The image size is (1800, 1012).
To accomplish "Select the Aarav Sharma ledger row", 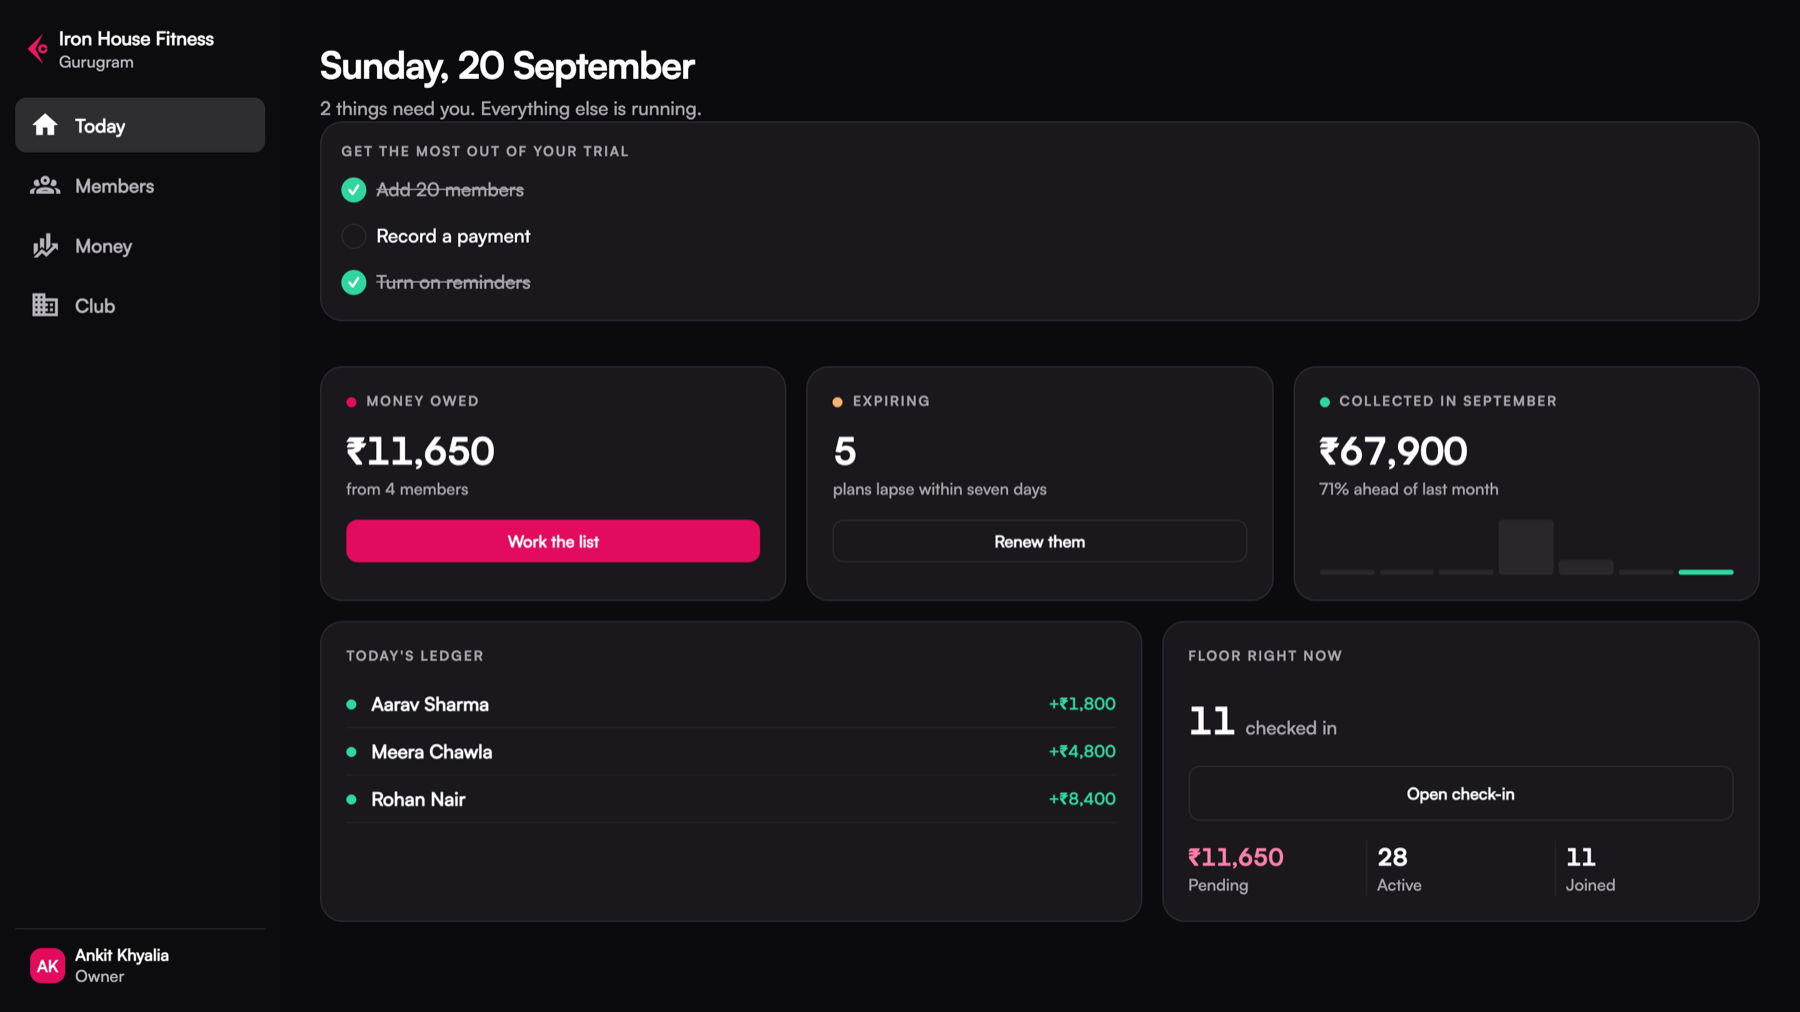I will click(731, 704).
